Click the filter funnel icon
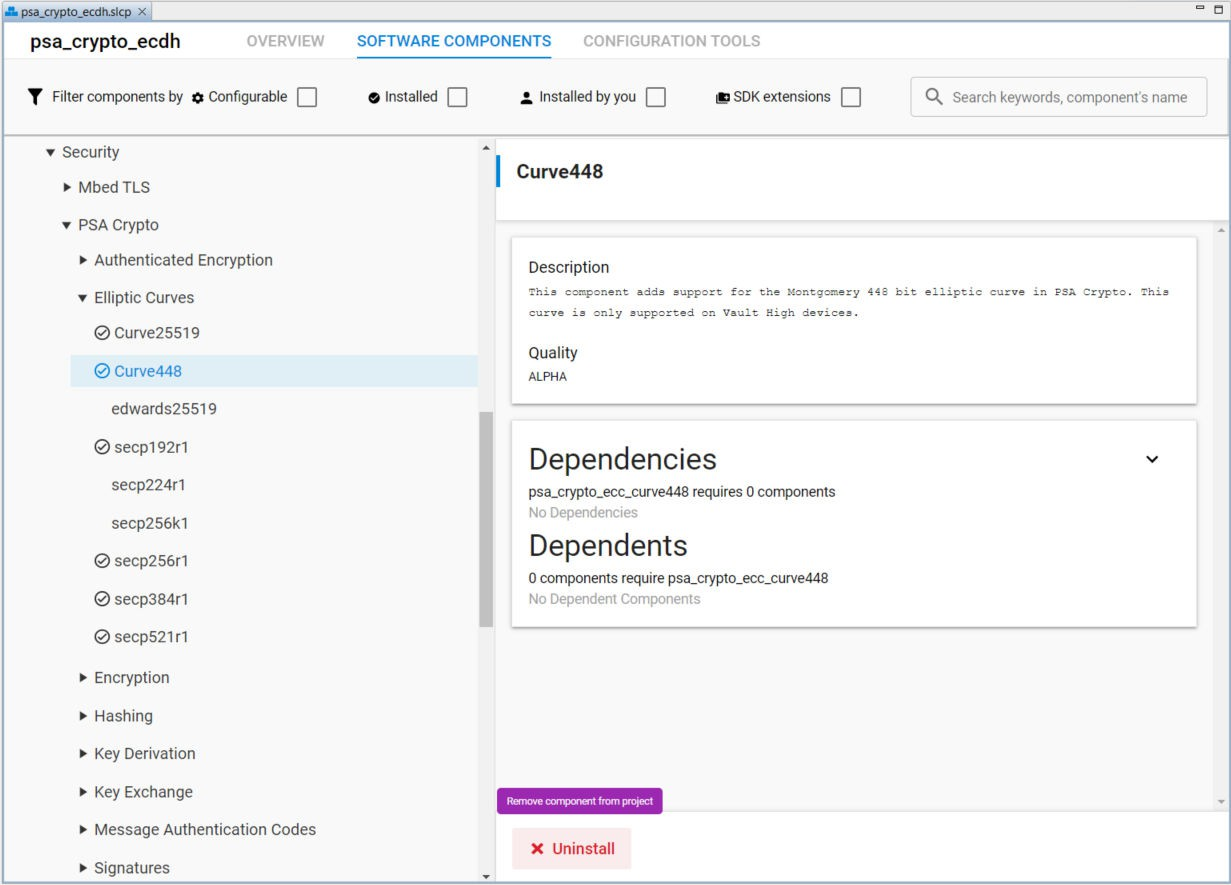1231x885 pixels. 34,96
